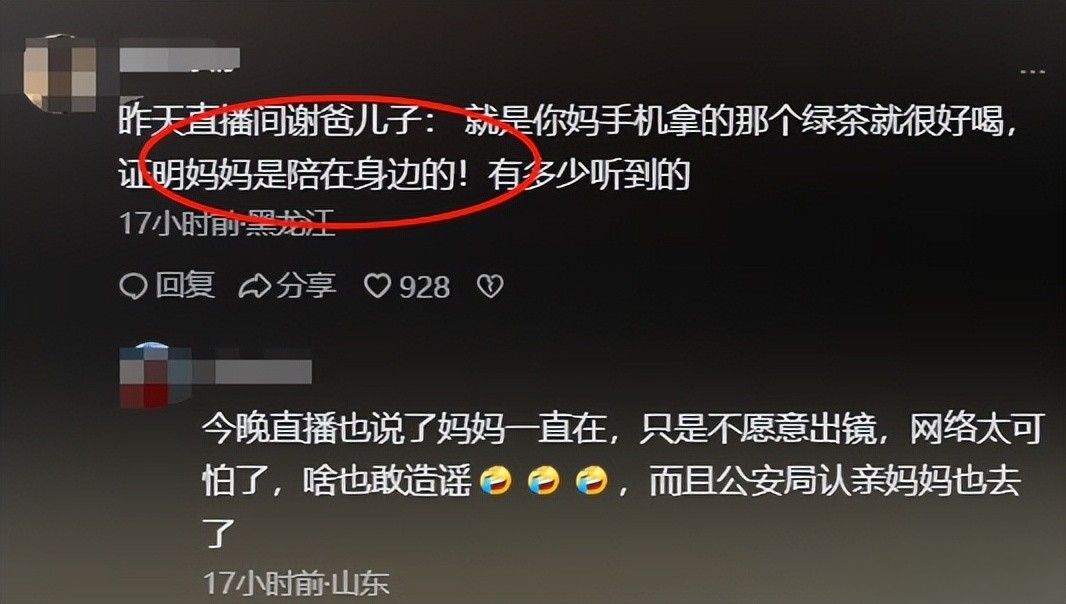The height and width of the screenshot is (604, 1066).
Task: Select the comment starting with 昨天直播间谢爸儿子
Action: 566,148
